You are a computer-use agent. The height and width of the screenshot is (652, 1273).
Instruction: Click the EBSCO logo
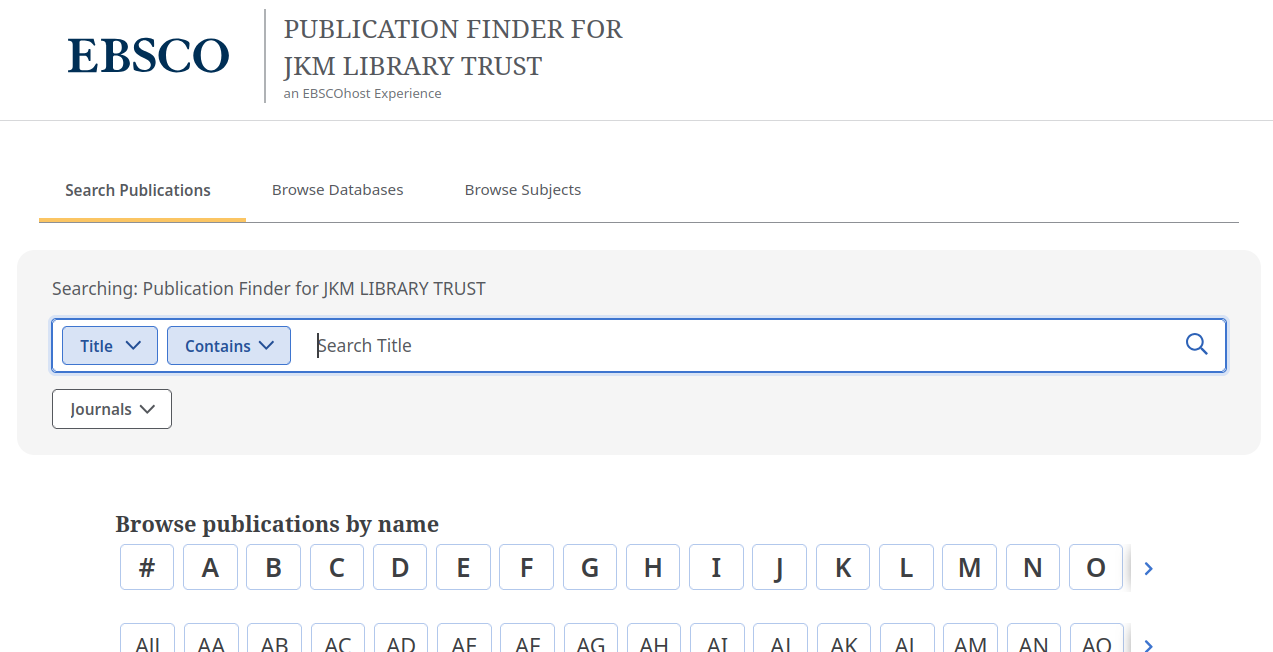tap(148, 57)
